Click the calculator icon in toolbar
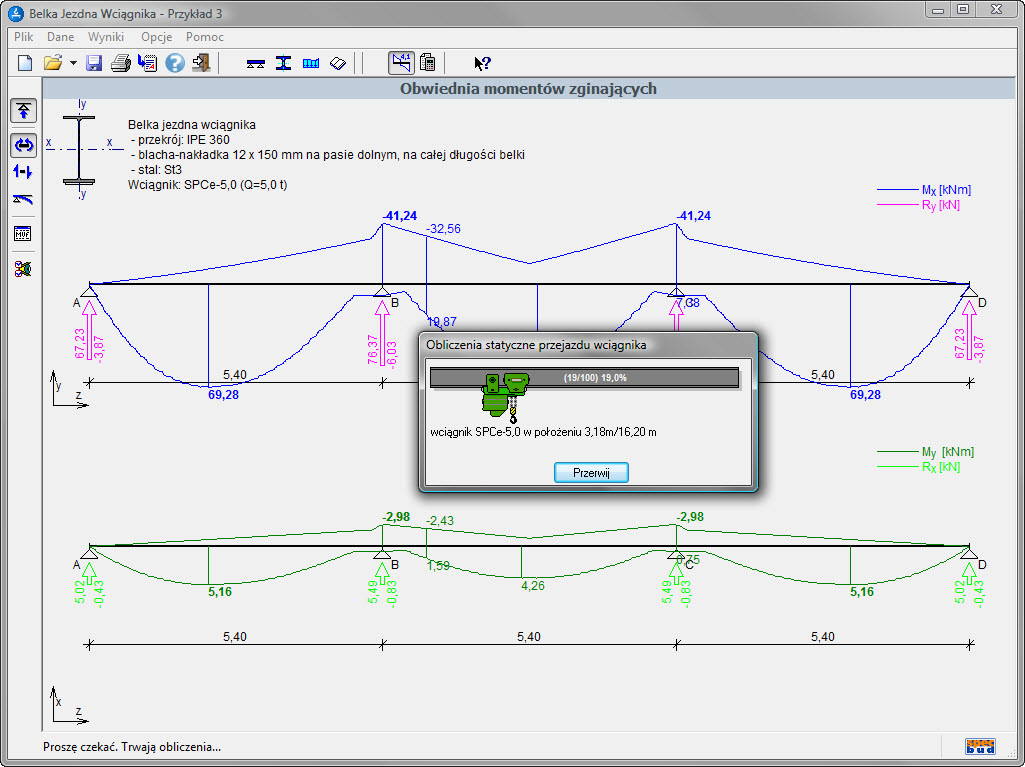Image resolution: width=1025 pixels, height=767 pixels. point(428,63)
